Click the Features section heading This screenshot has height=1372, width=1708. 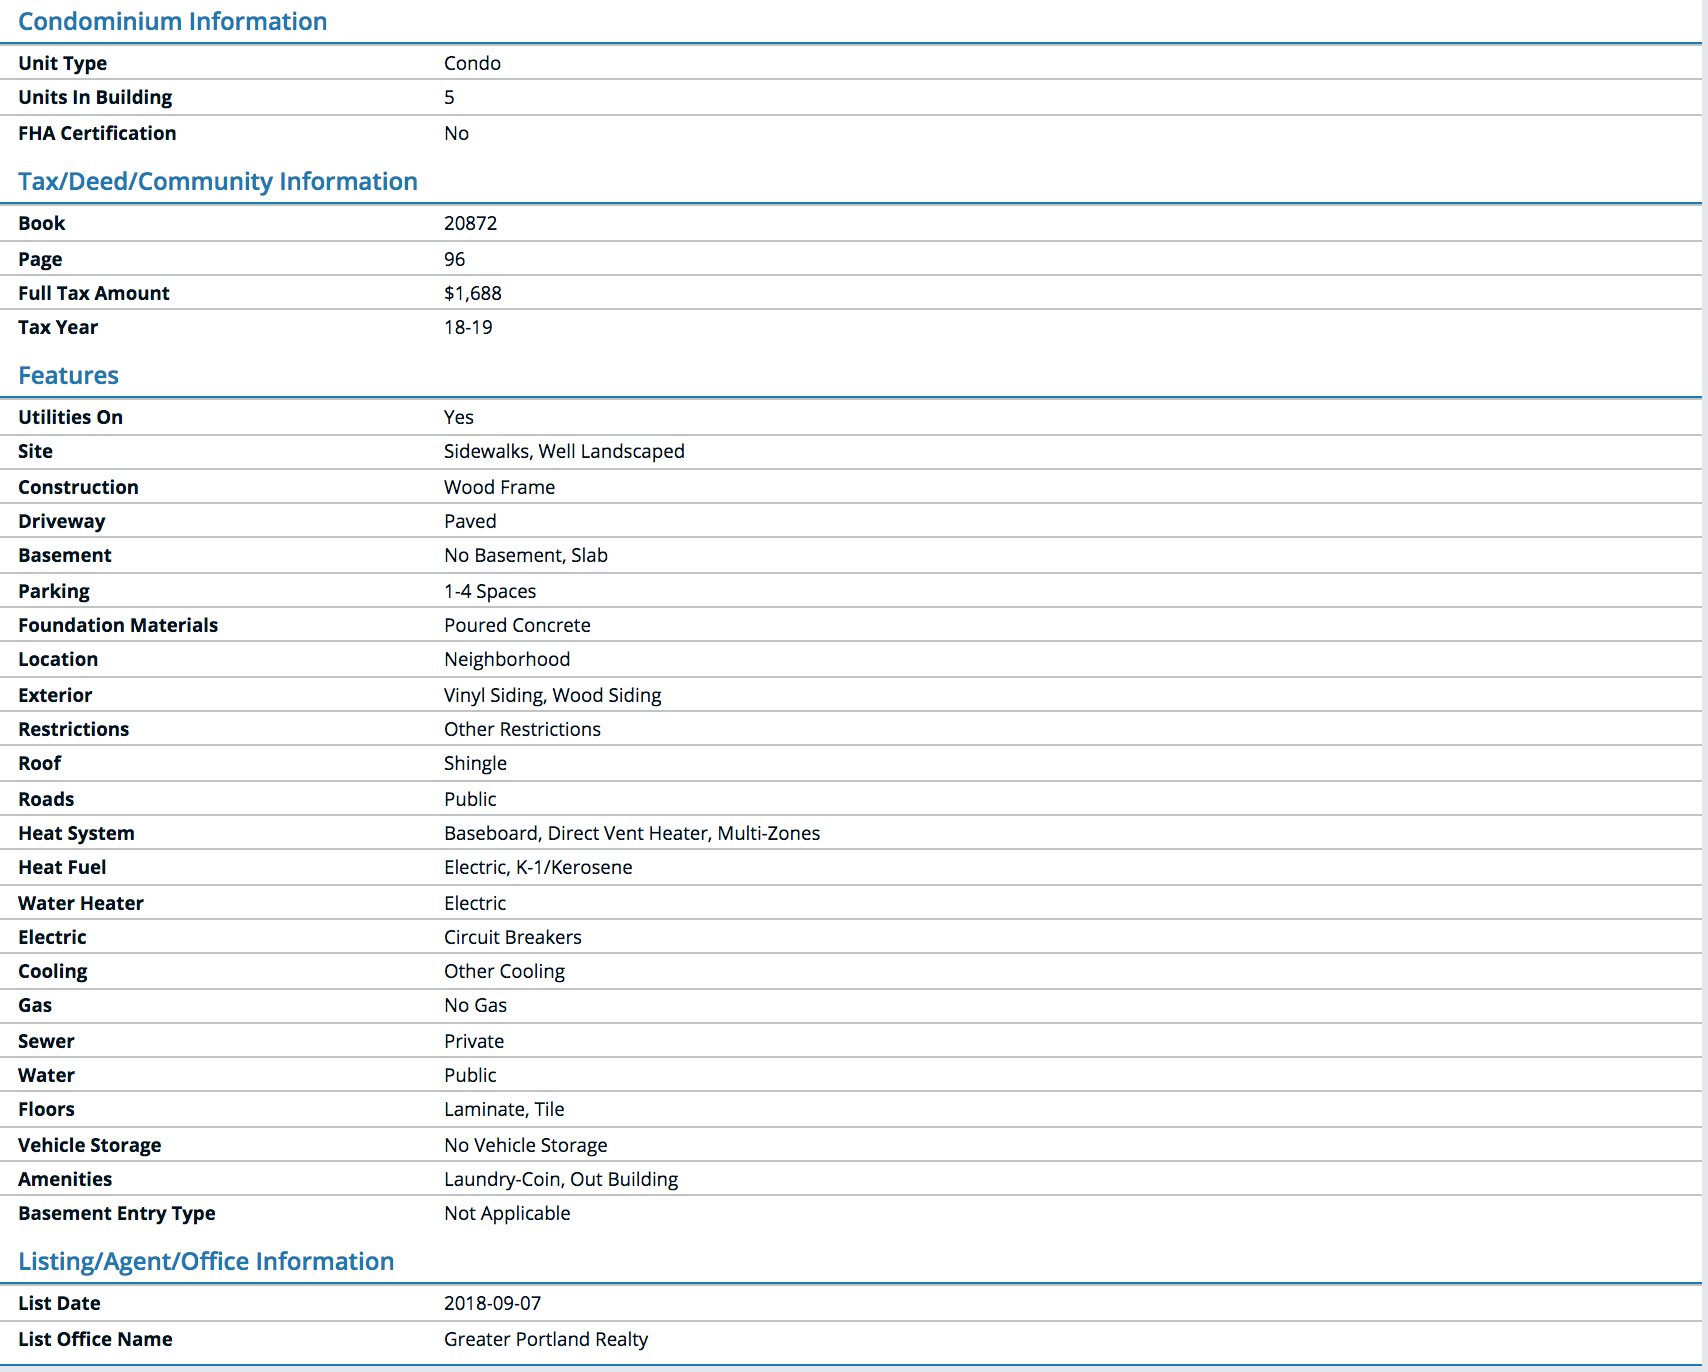tap(68, 375)
